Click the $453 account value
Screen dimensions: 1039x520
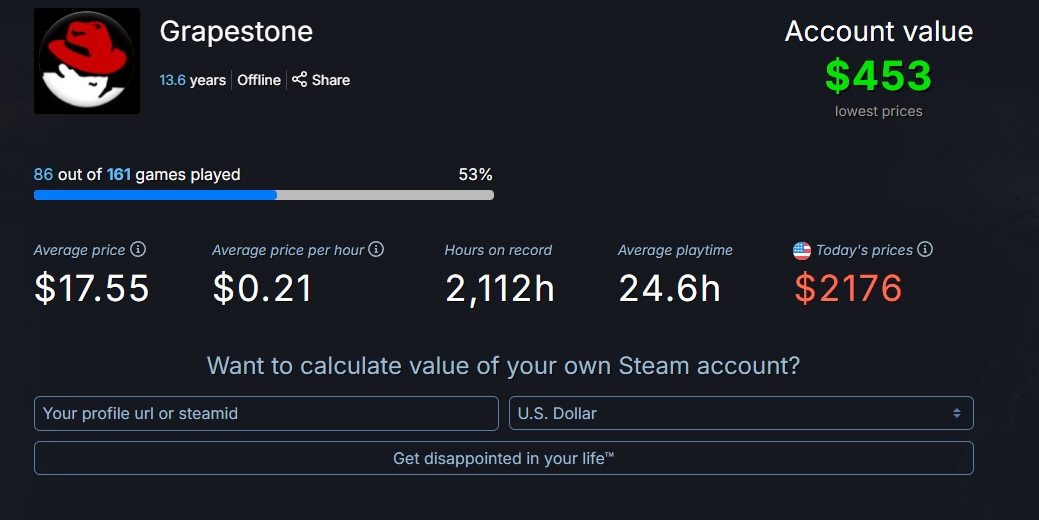pyautogui.click(x=879, y=76)
